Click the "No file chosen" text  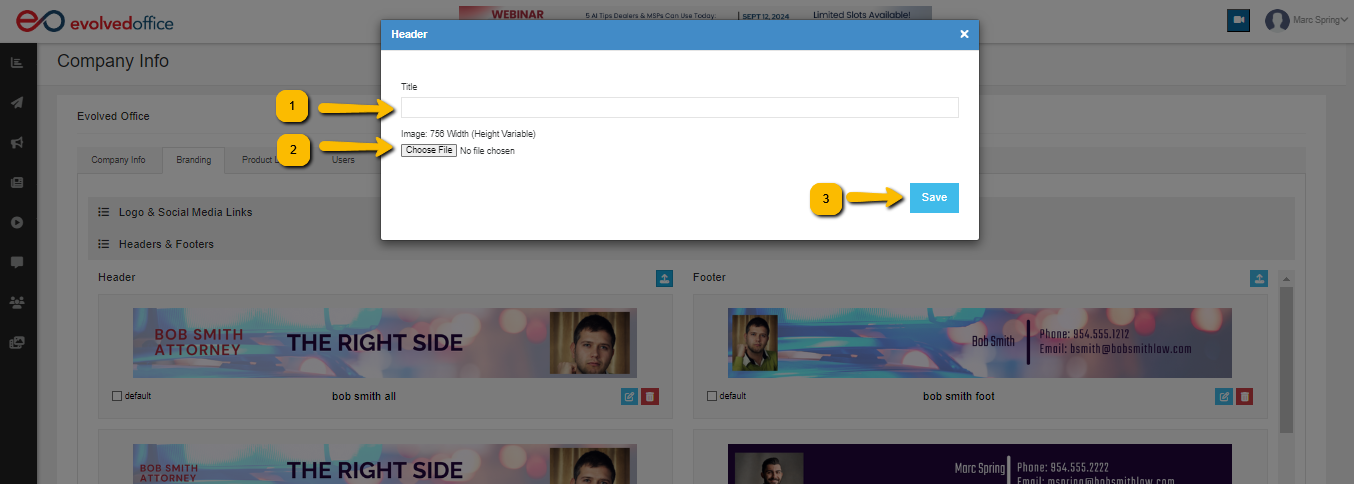487,151
